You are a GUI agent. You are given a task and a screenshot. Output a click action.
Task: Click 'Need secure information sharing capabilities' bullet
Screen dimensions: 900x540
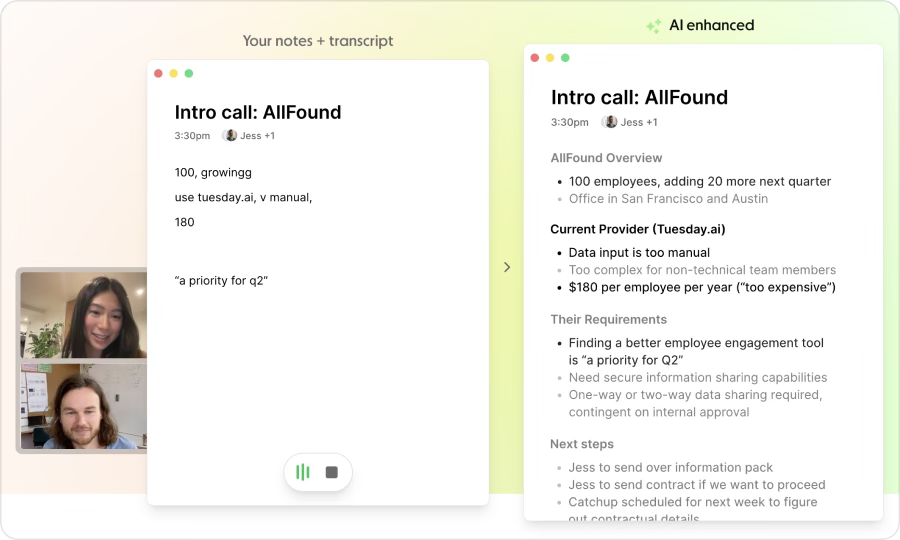point(698,378)
